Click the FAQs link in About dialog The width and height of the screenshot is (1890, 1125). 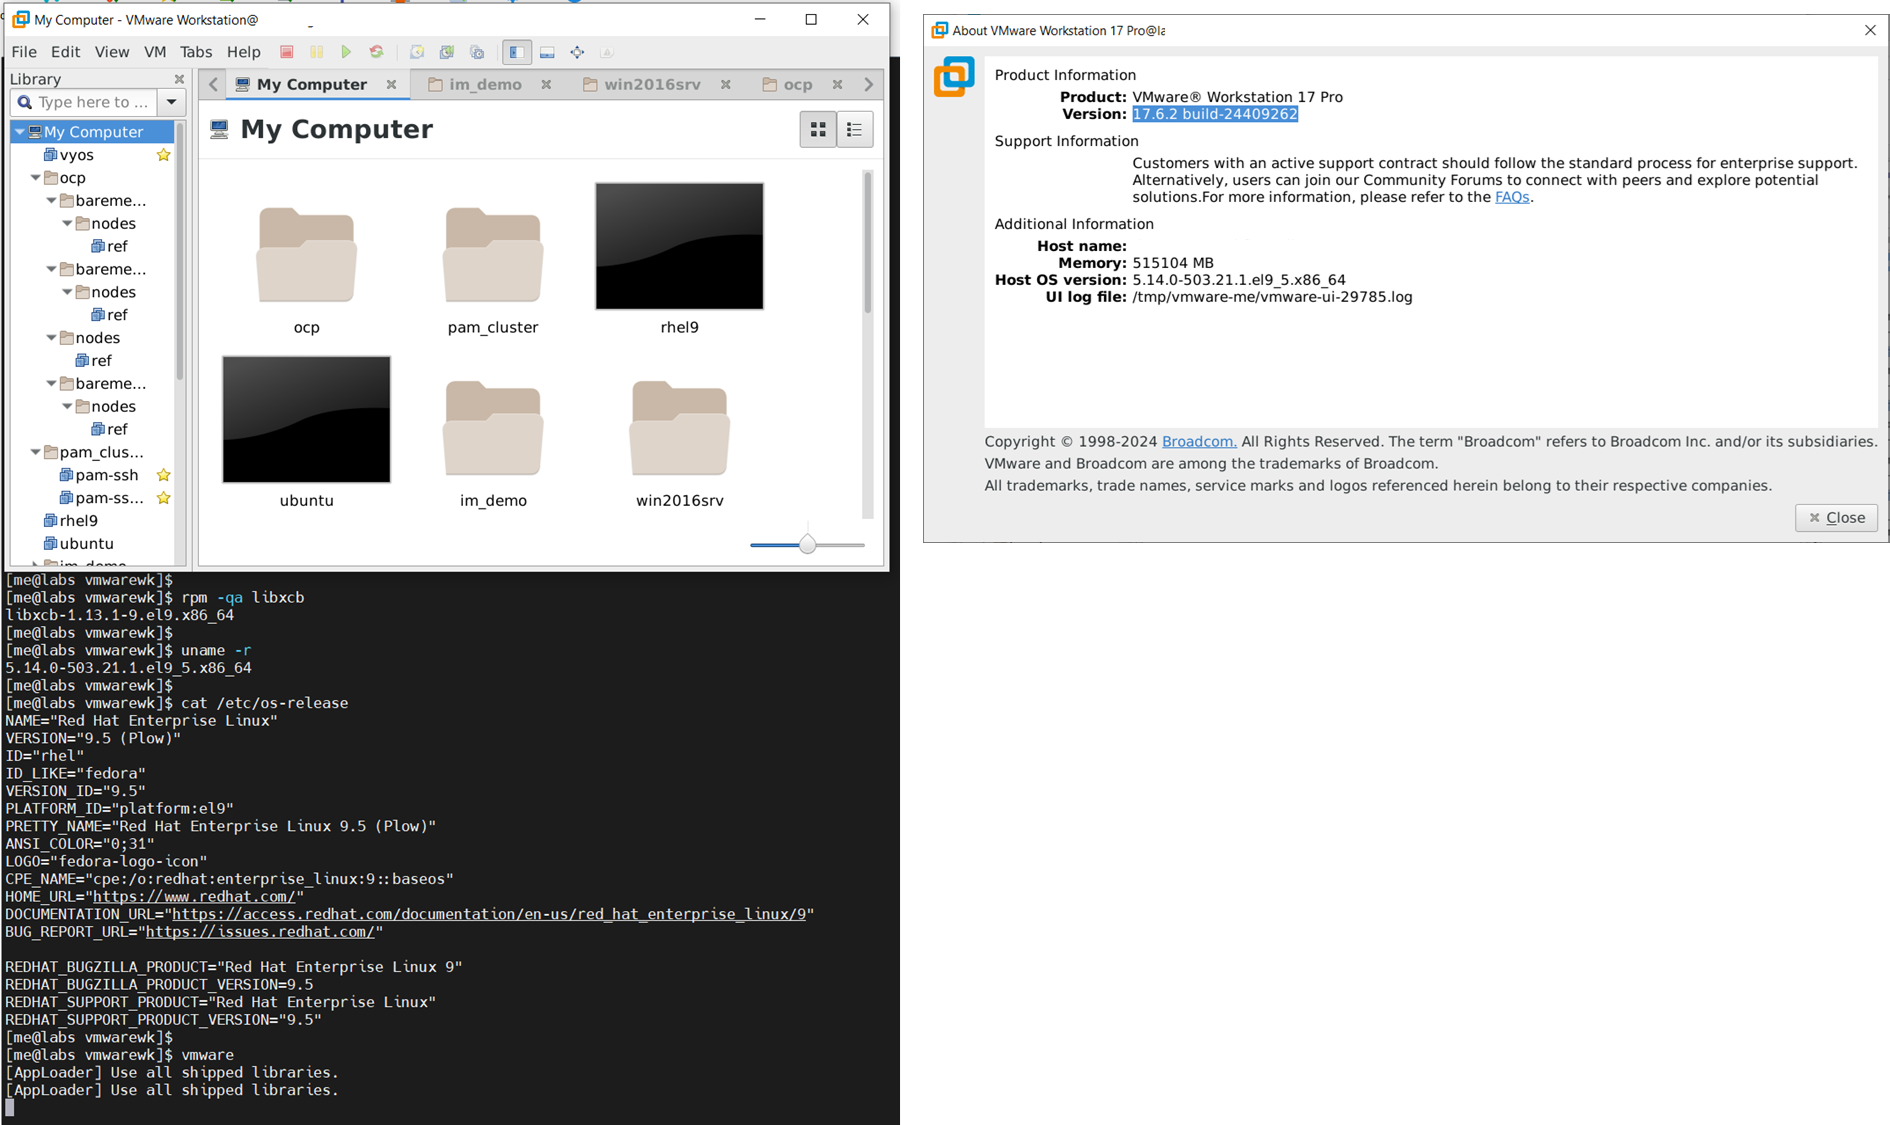[x=1511, y=197]
